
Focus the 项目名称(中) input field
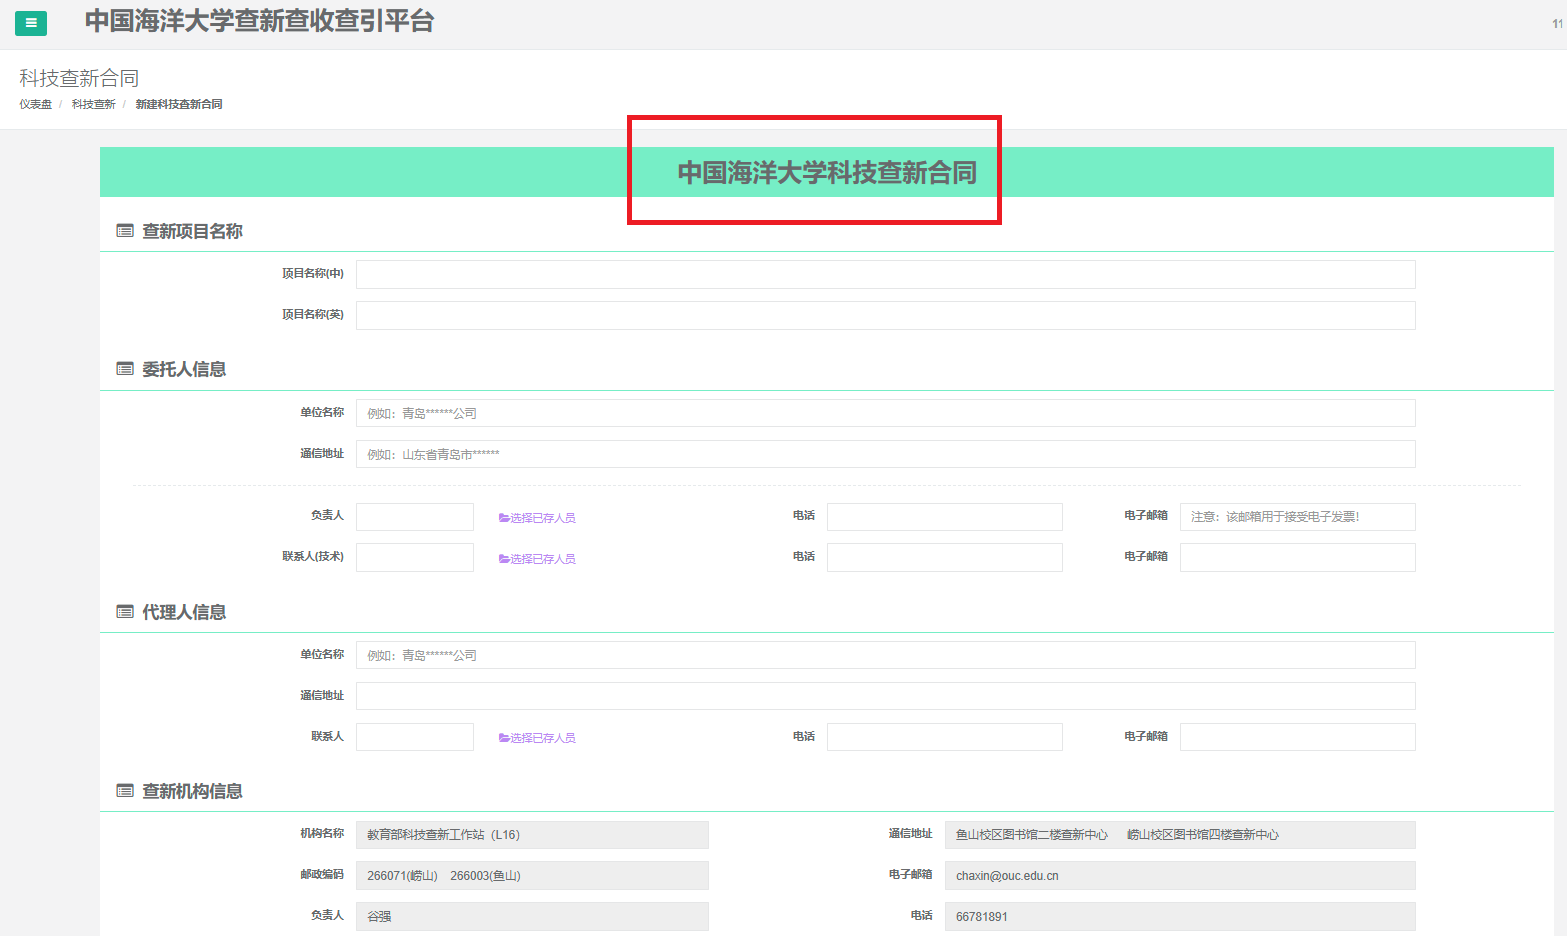886,274
